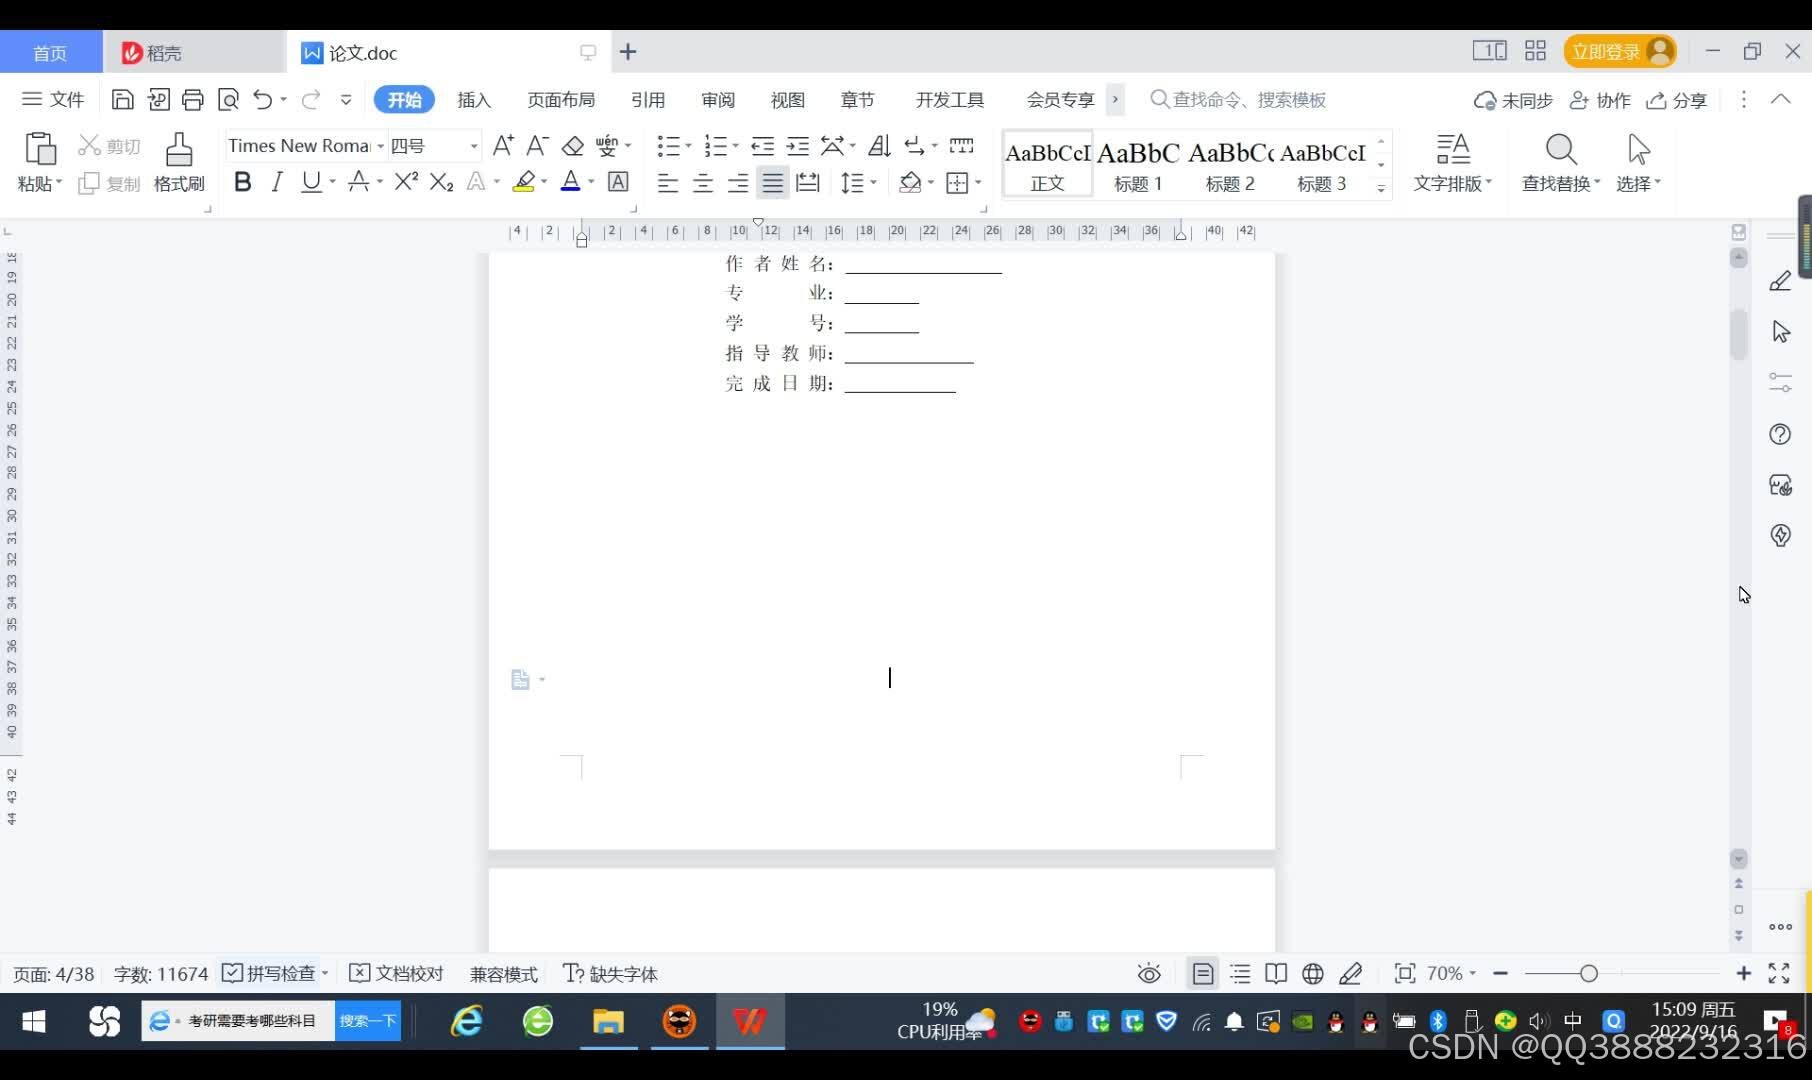Open the highlight color tool
This screenshot has width=1812, height=1080.
tap(524, 182)
